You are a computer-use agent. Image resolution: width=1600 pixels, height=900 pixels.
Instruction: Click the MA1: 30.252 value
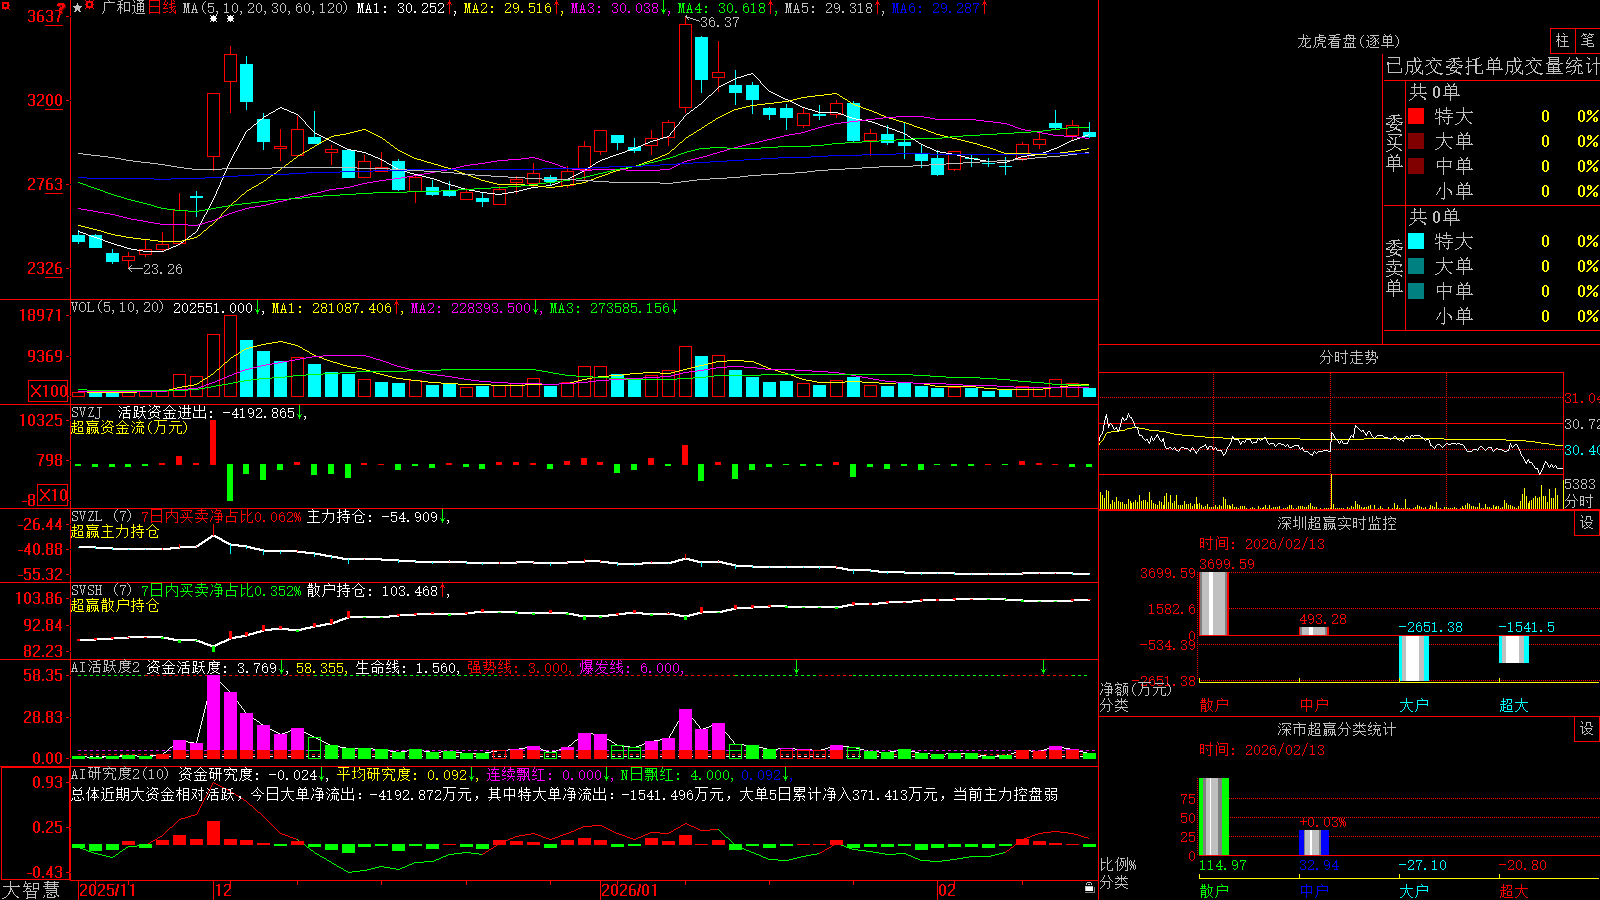click(x=405, y=8)
